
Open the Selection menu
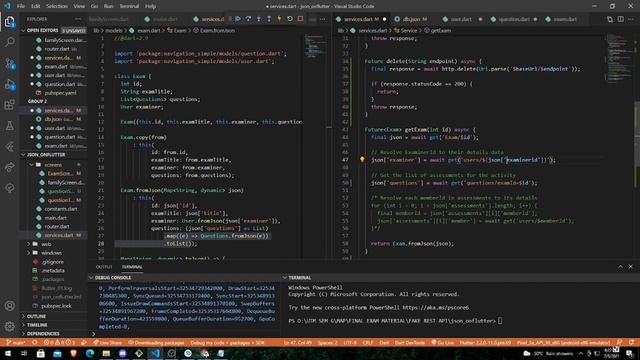point(57,6)
